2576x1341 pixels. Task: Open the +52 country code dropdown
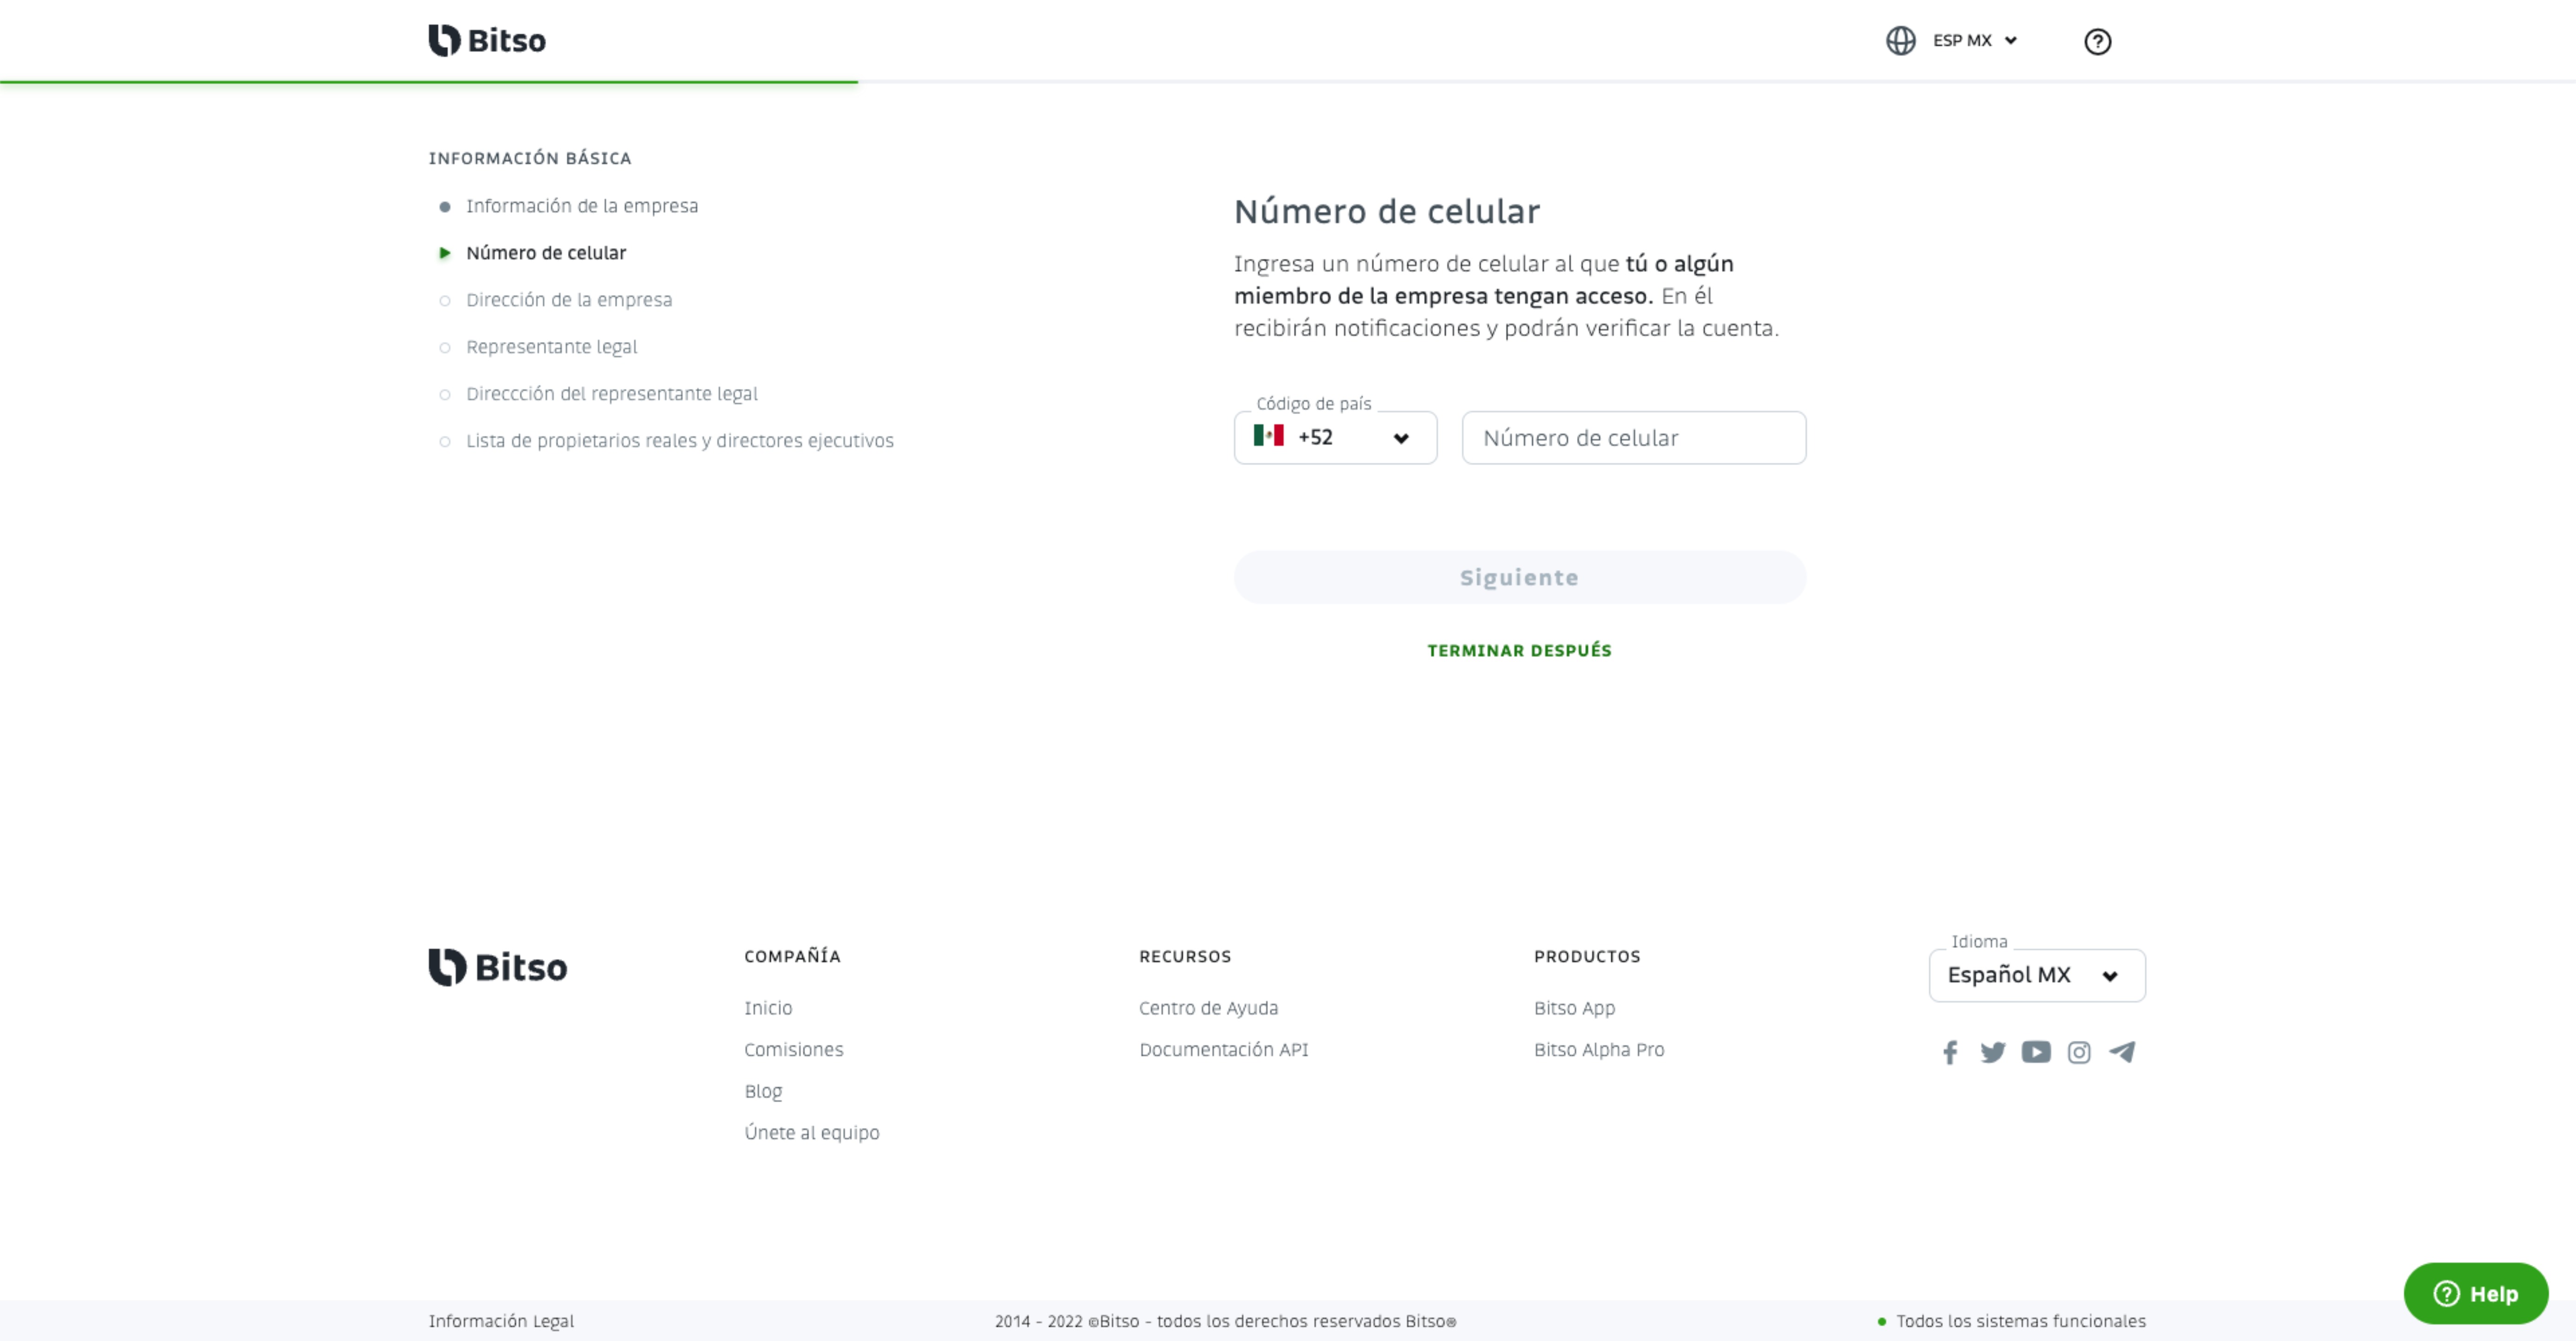point(1335,438)
